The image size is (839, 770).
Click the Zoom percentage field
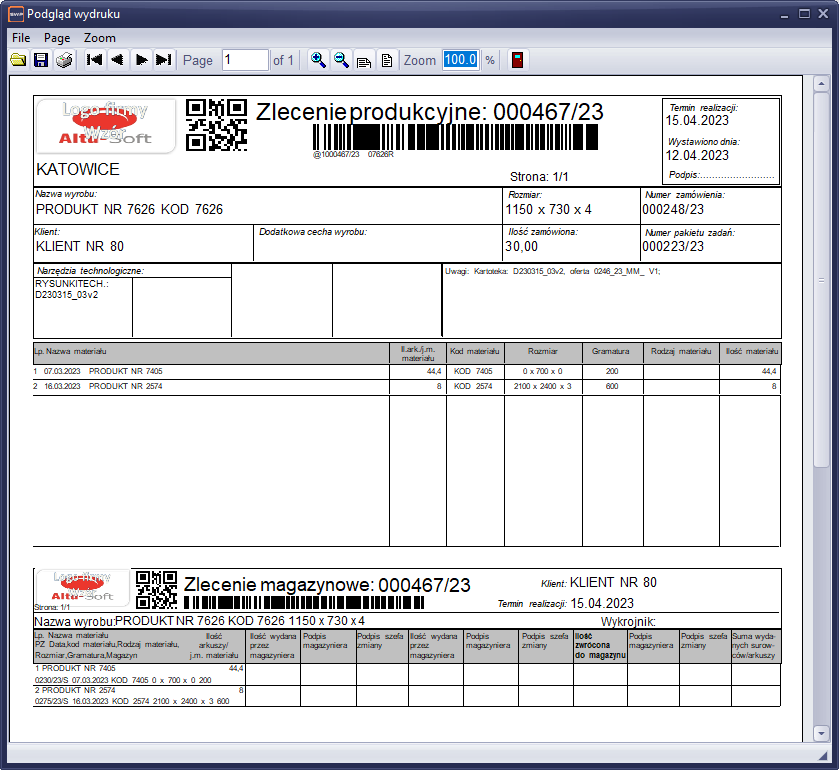tap(461, 60)
